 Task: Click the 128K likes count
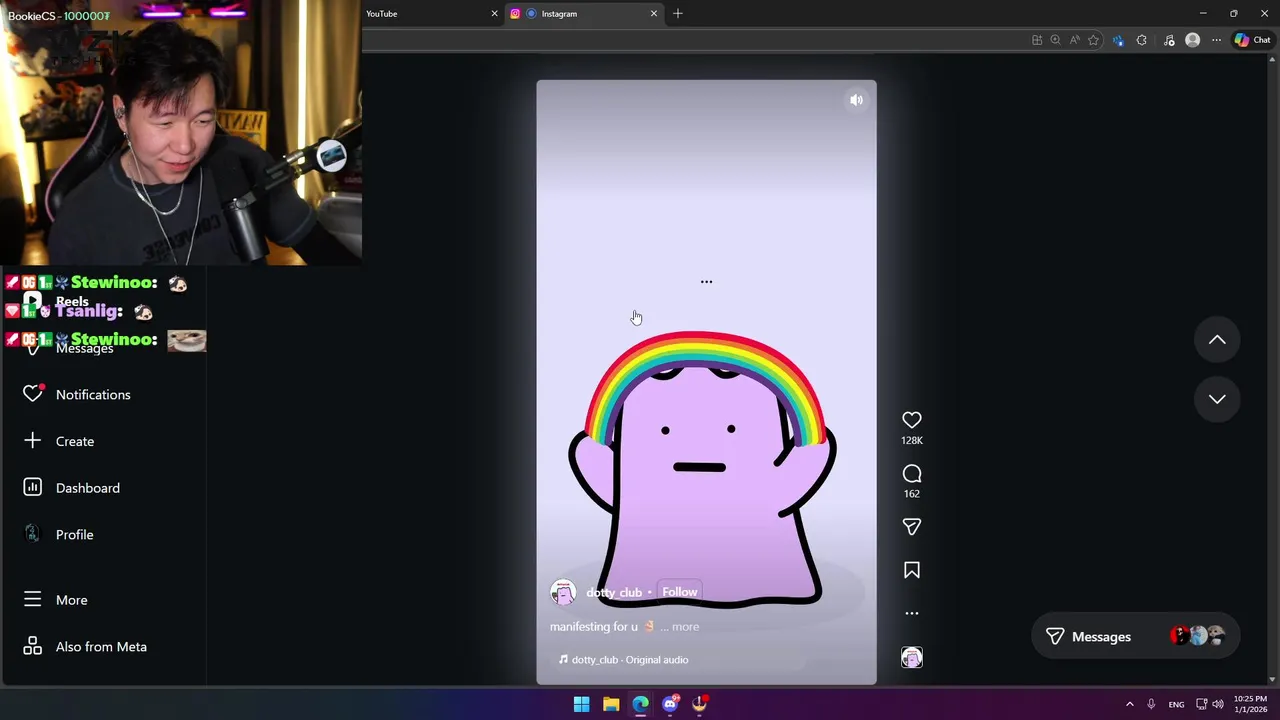911,441
